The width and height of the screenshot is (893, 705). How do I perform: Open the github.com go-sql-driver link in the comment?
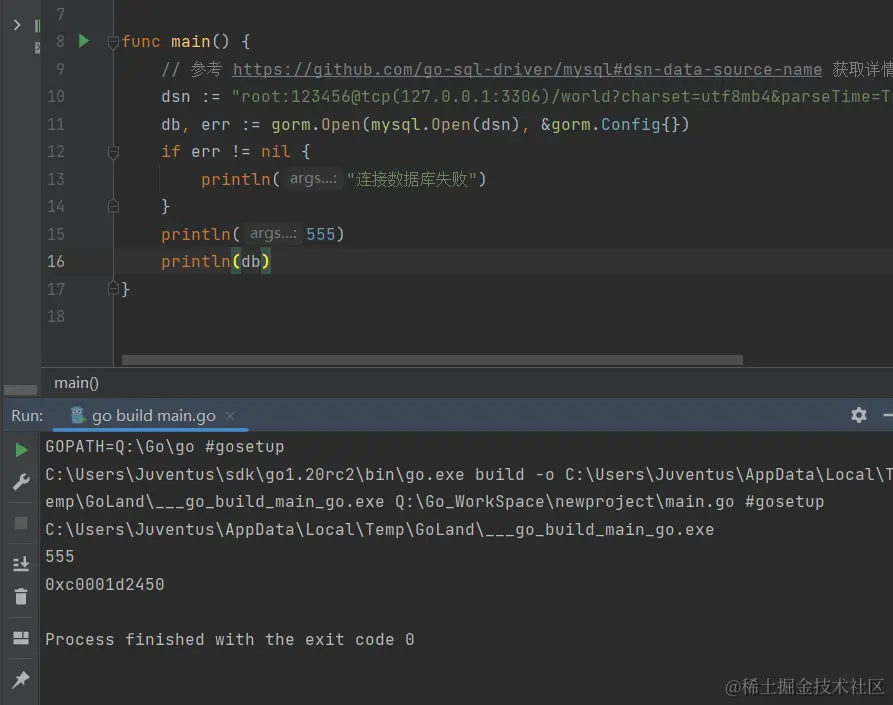(x=527, y=69)
